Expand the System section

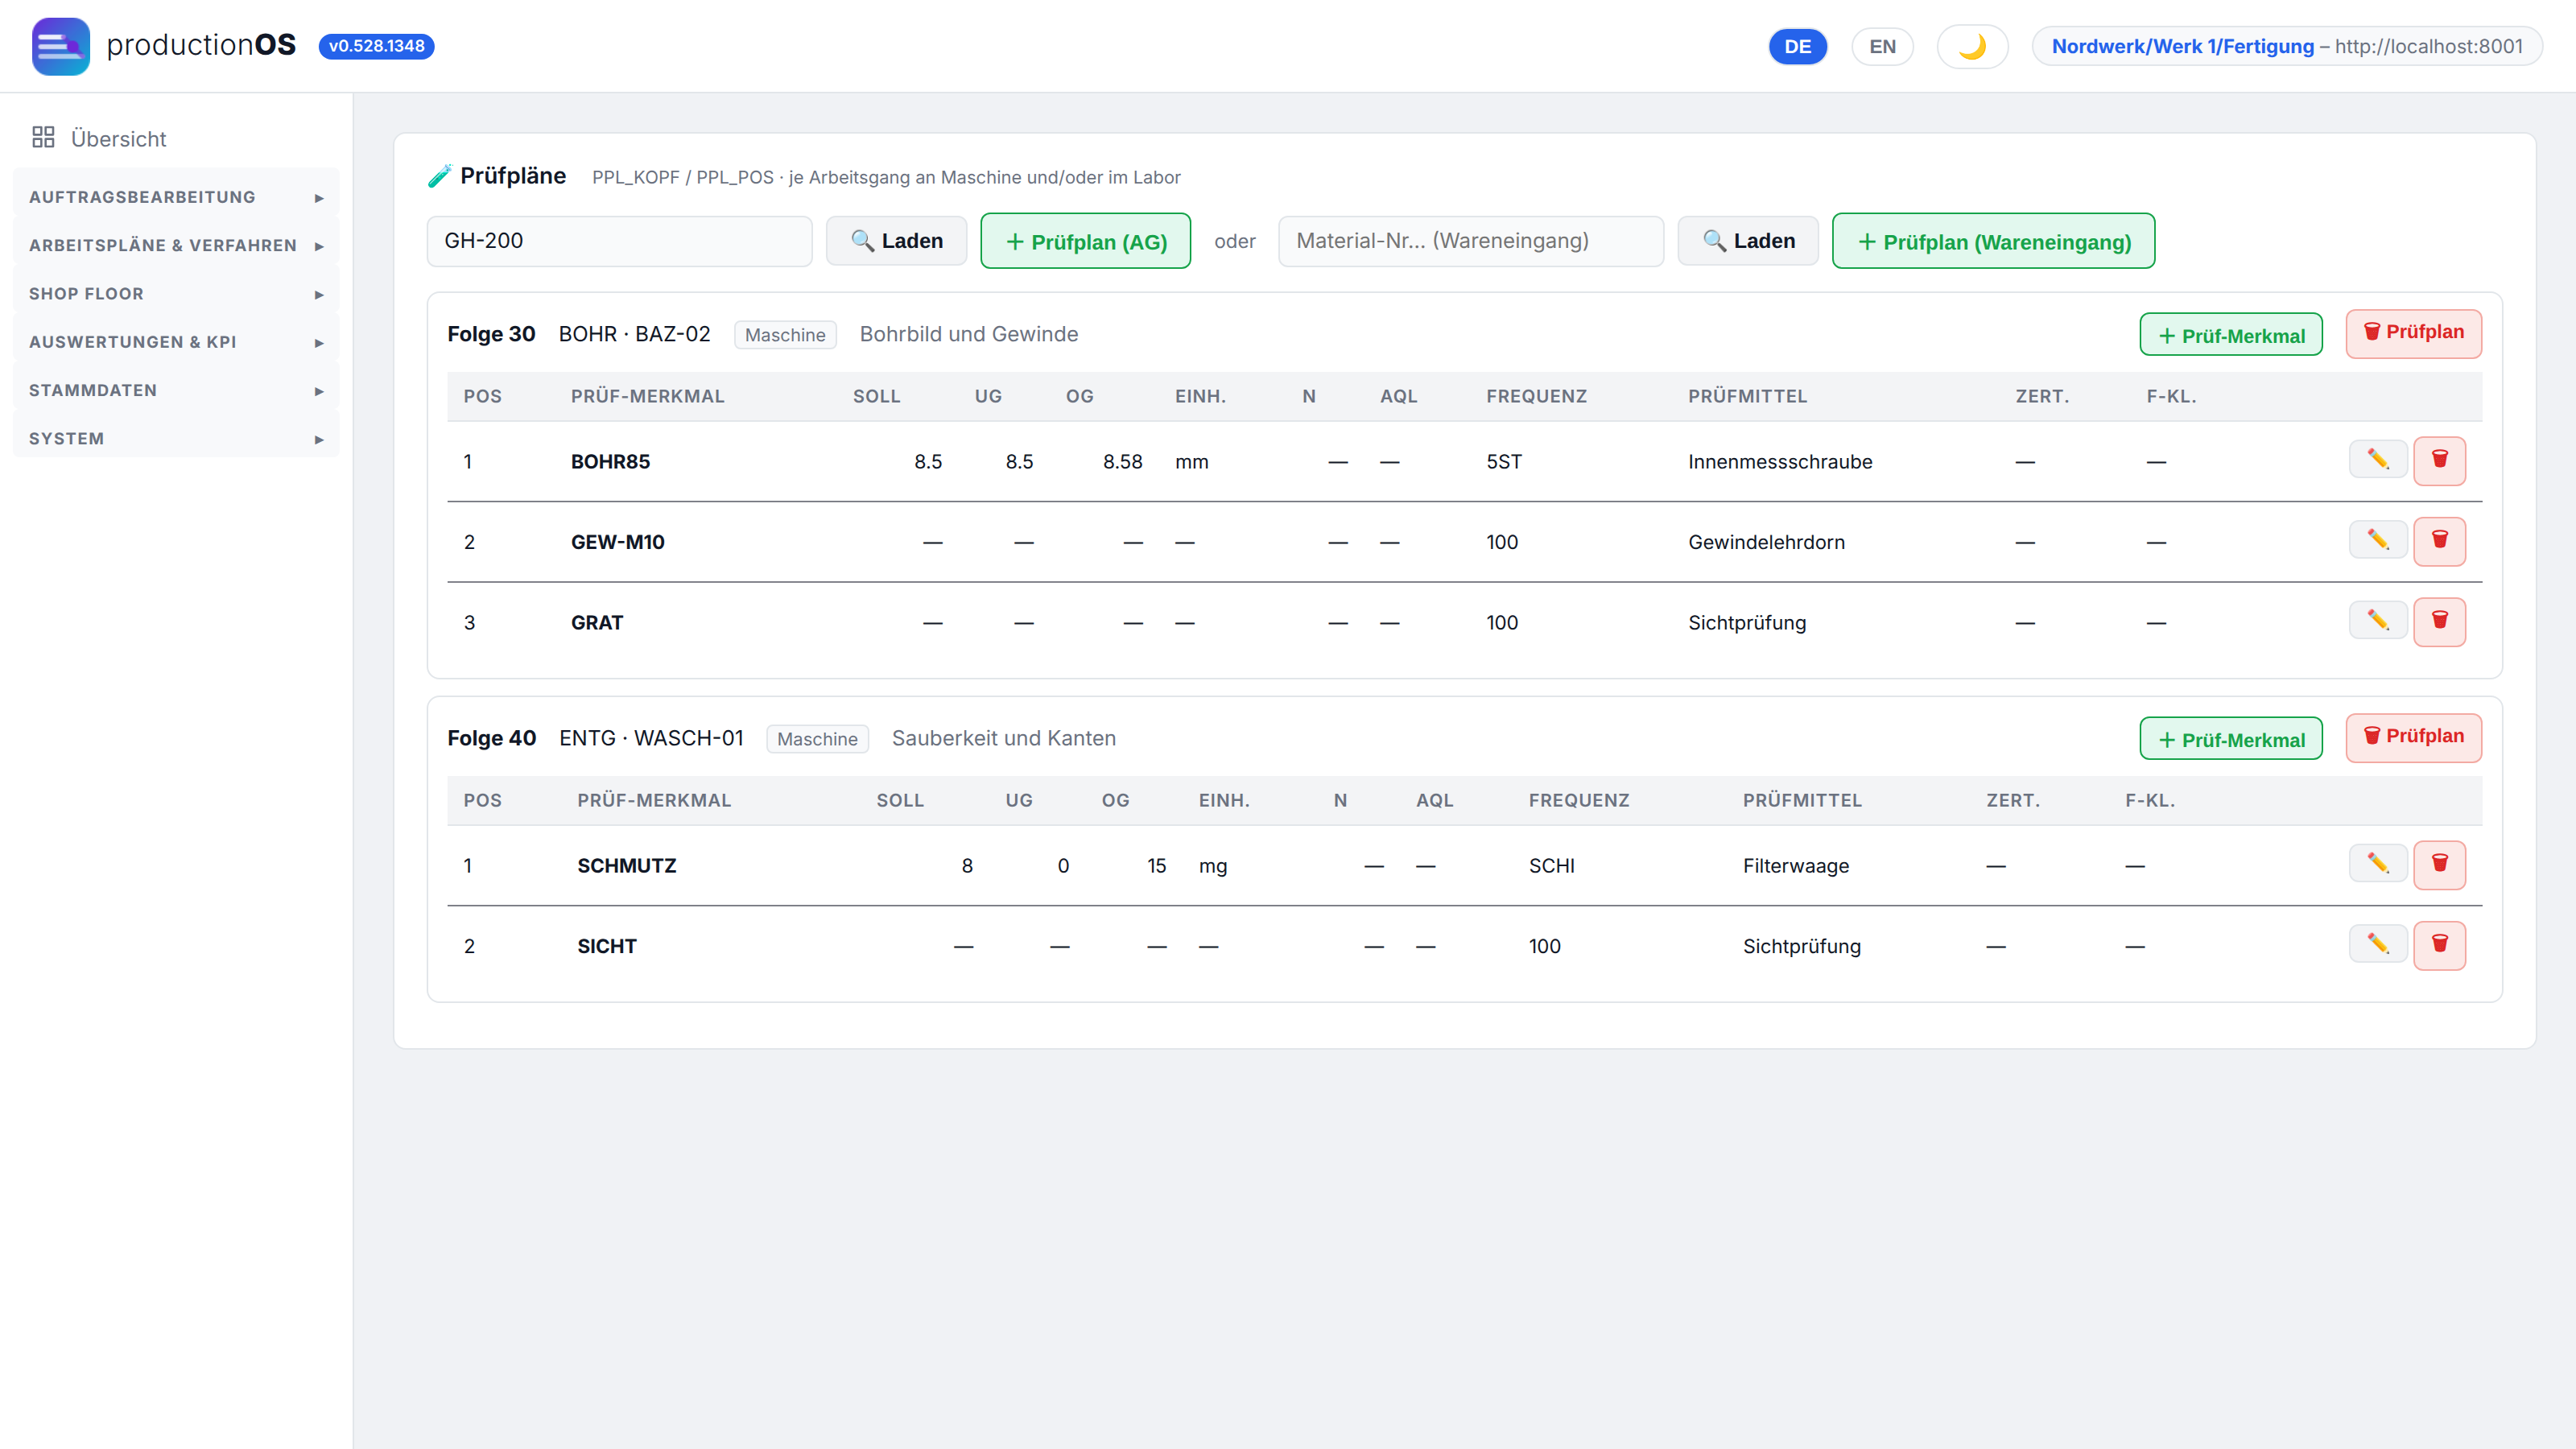pyautogui.click(x=176, y=438)
